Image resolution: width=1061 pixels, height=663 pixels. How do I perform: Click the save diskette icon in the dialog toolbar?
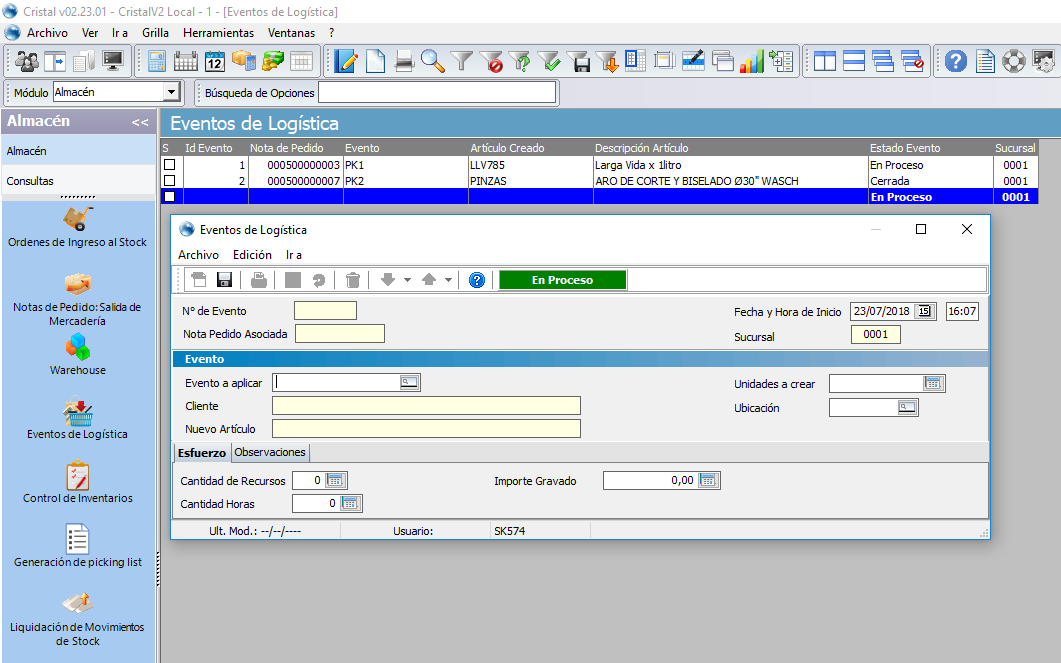(x=224, y=280)
